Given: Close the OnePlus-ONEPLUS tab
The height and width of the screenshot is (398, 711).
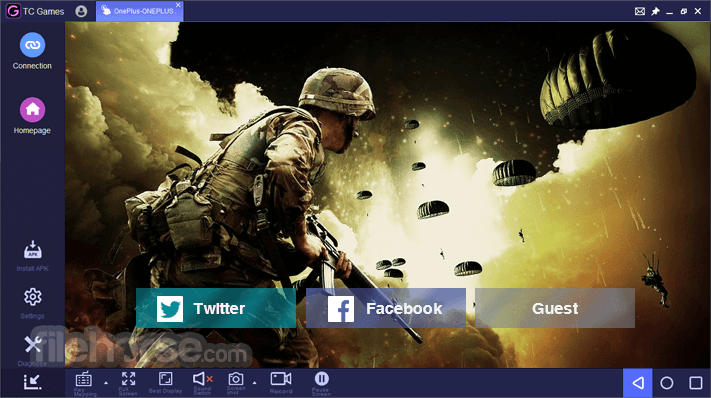Looking at the screenshot, I should (x=178, y=5).
